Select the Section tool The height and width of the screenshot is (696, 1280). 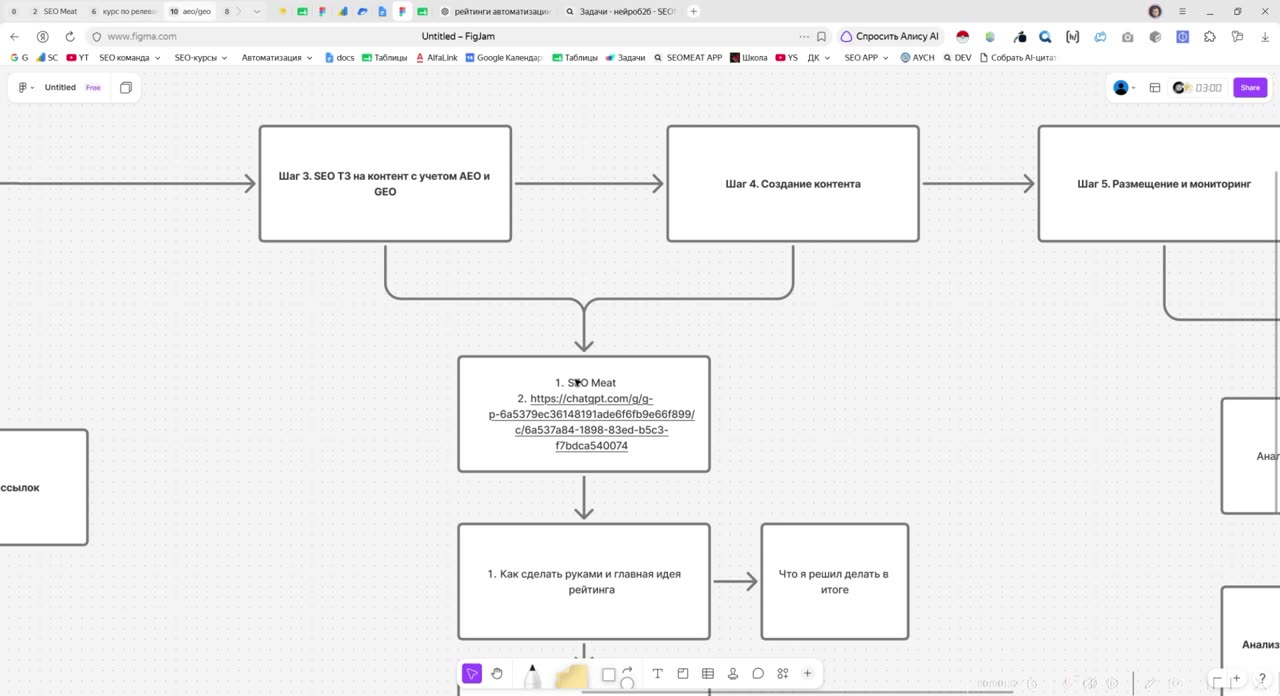click(683, 674)
